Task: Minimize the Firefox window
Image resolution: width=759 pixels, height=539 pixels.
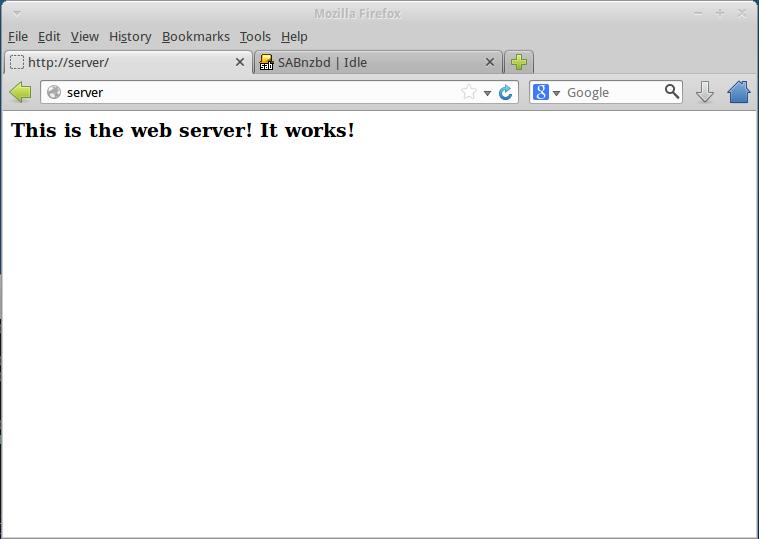Action: 698,13
